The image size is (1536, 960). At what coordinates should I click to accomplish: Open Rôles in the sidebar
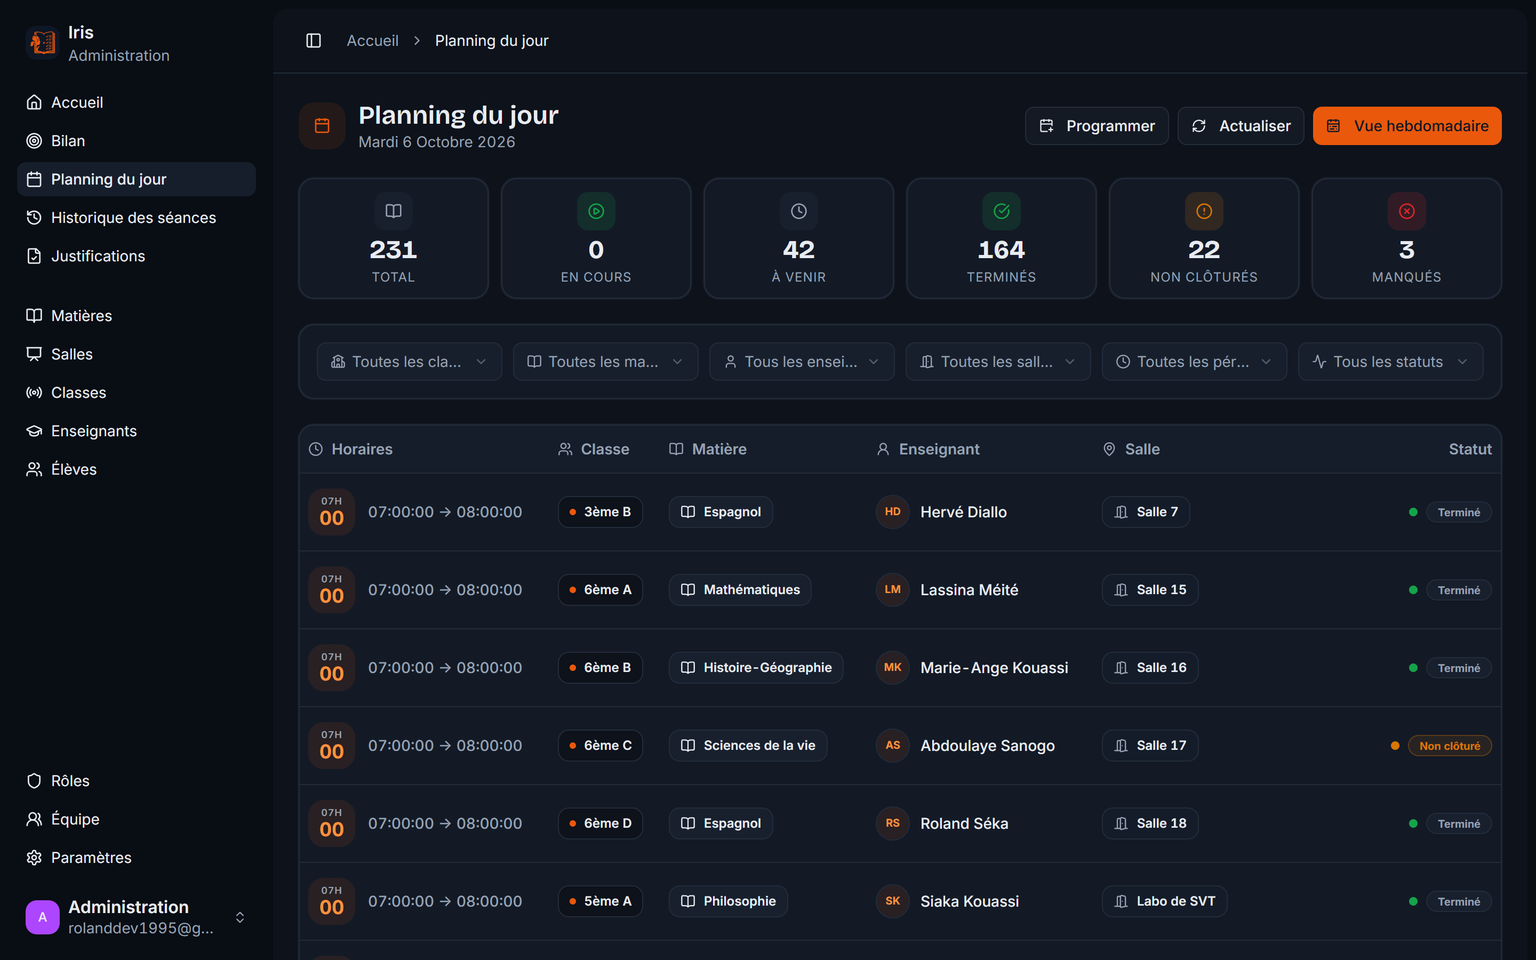136,781
